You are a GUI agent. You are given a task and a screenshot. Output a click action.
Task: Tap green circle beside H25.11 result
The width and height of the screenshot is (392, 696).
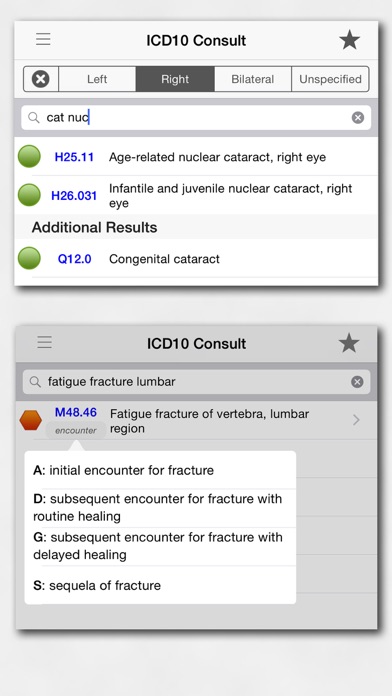coord(29,157)
